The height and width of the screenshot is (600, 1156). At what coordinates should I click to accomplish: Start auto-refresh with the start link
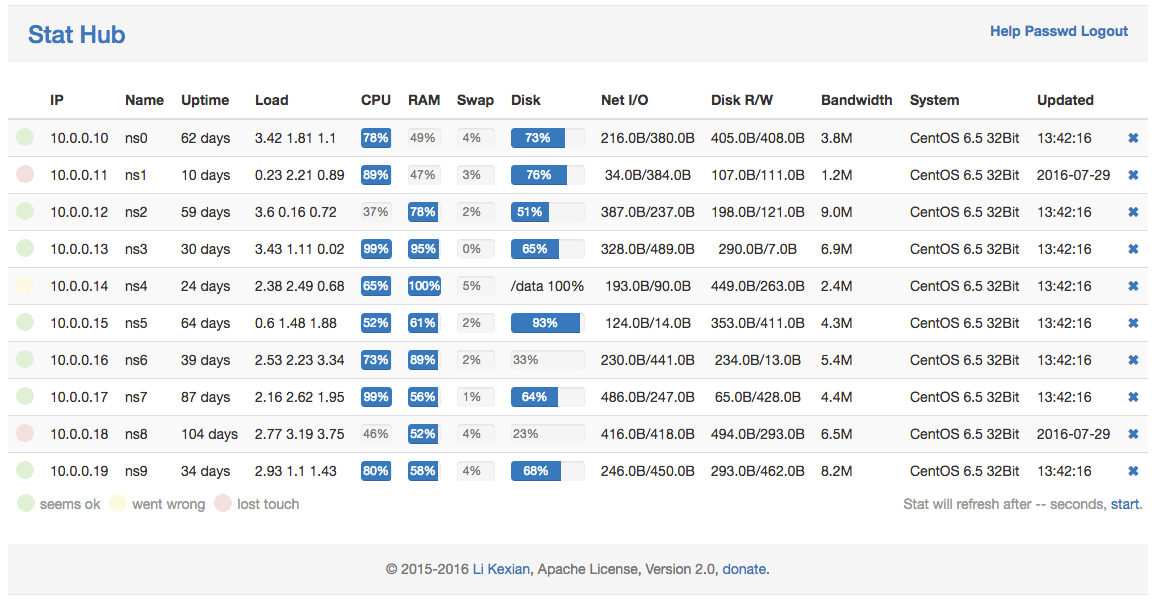click(1124, 504)
